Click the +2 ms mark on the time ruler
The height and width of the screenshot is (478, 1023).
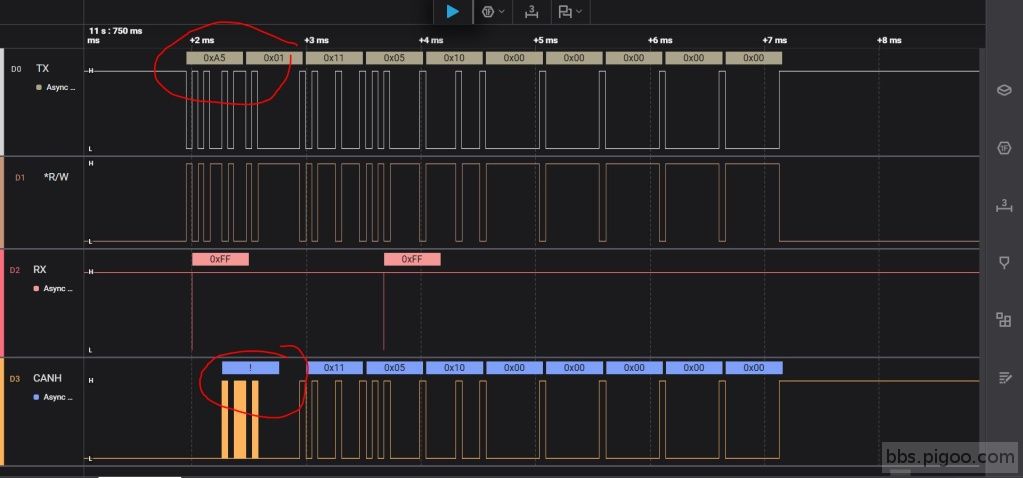coord(201,40)
